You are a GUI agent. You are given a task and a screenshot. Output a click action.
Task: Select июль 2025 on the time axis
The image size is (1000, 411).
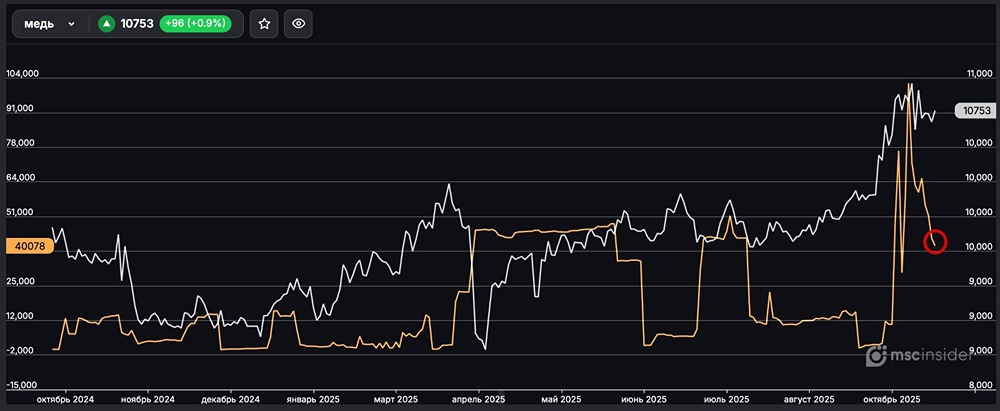point(728,397)
